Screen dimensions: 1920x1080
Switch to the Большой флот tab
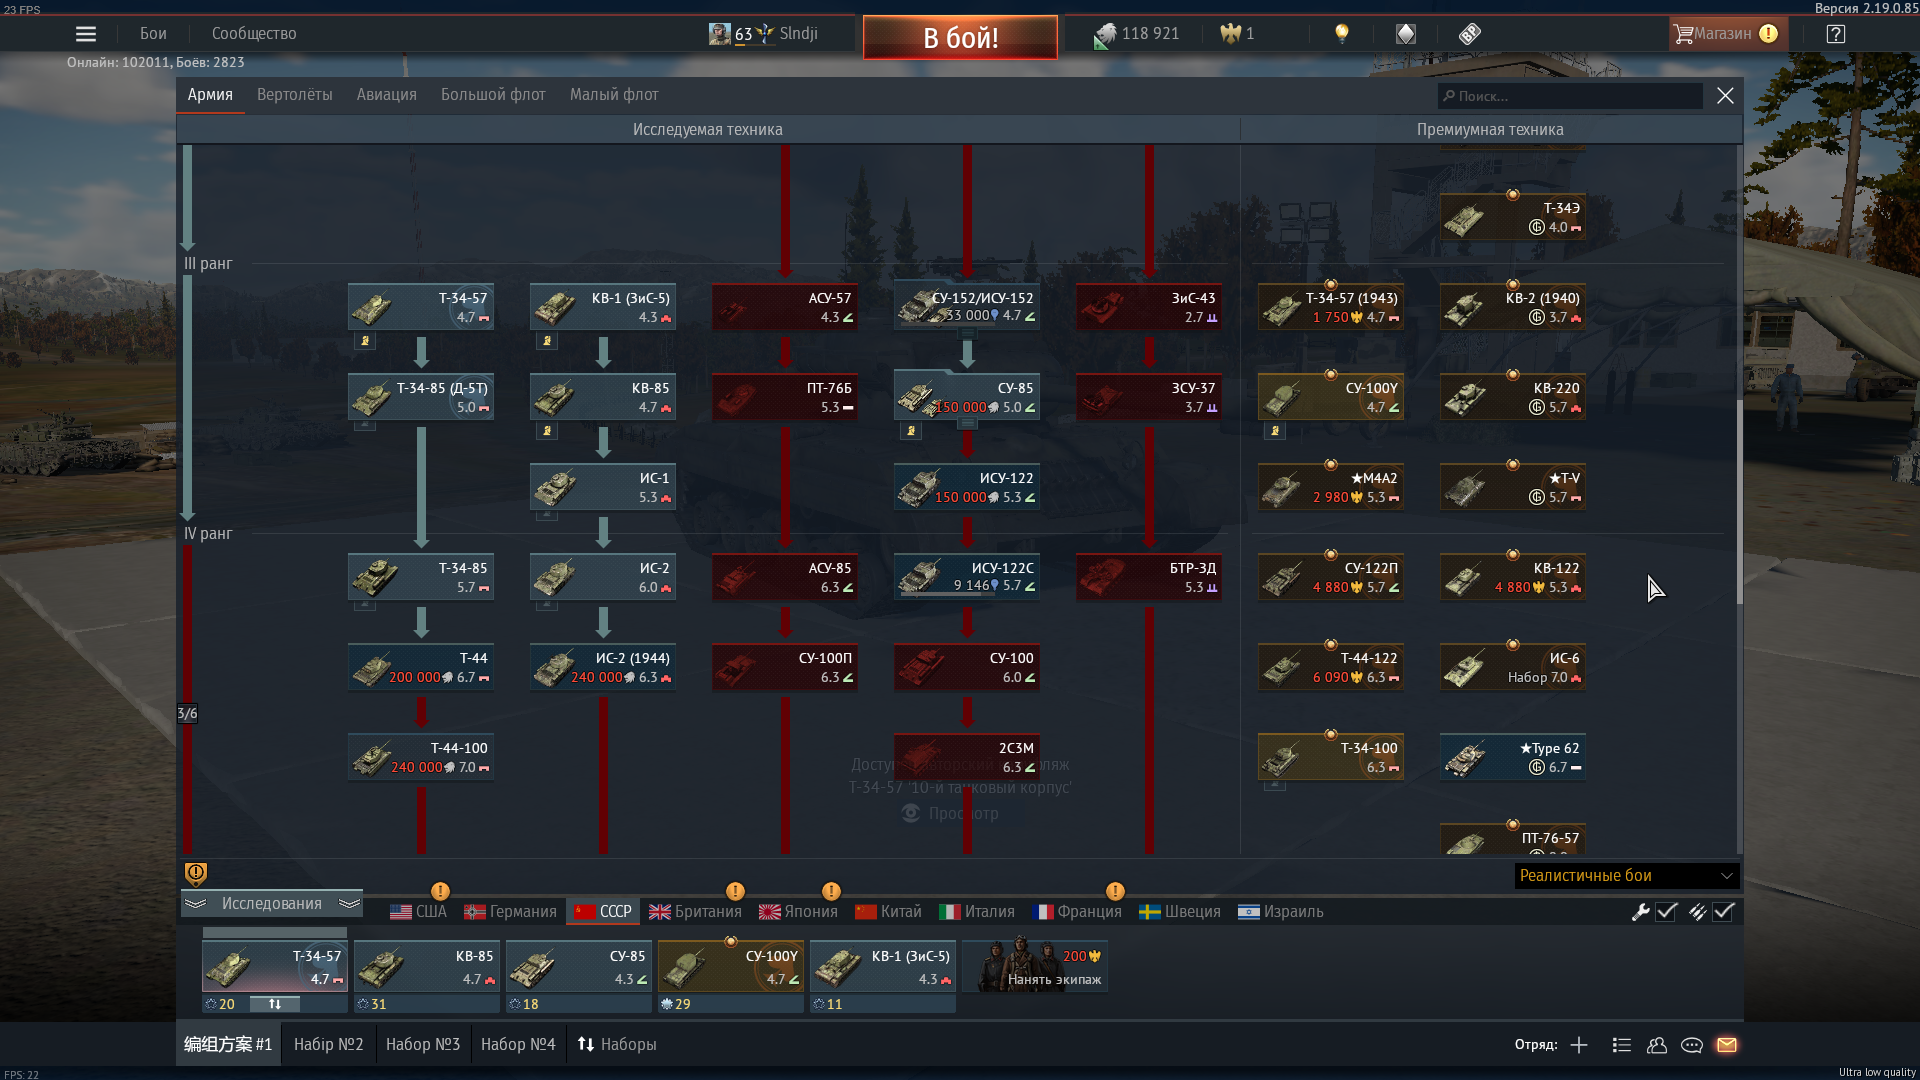[x=493, y=95]
